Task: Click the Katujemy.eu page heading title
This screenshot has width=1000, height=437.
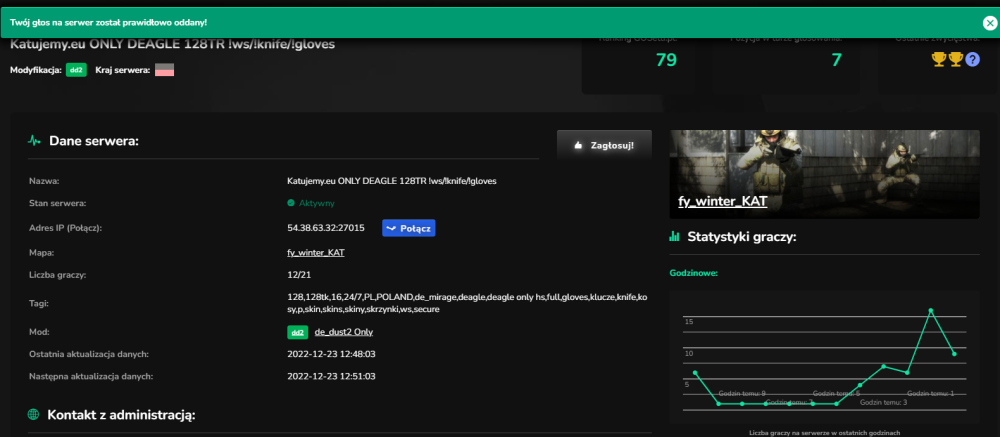Action: pyautogui.click(x=173, y=45)
